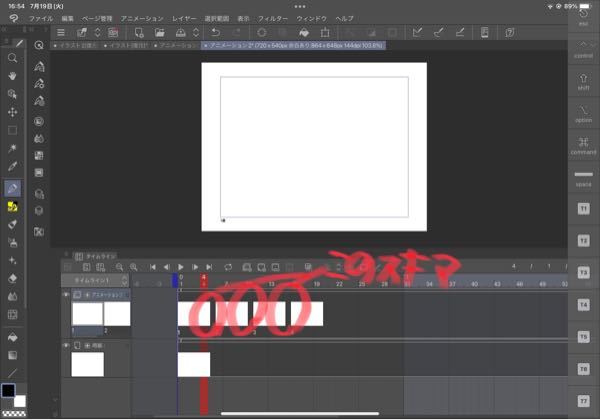Image resolution: width=600 pixels, height=420 pixels.
Task: Click the smartphone connection icon in command bar
Action: point(484,33)
